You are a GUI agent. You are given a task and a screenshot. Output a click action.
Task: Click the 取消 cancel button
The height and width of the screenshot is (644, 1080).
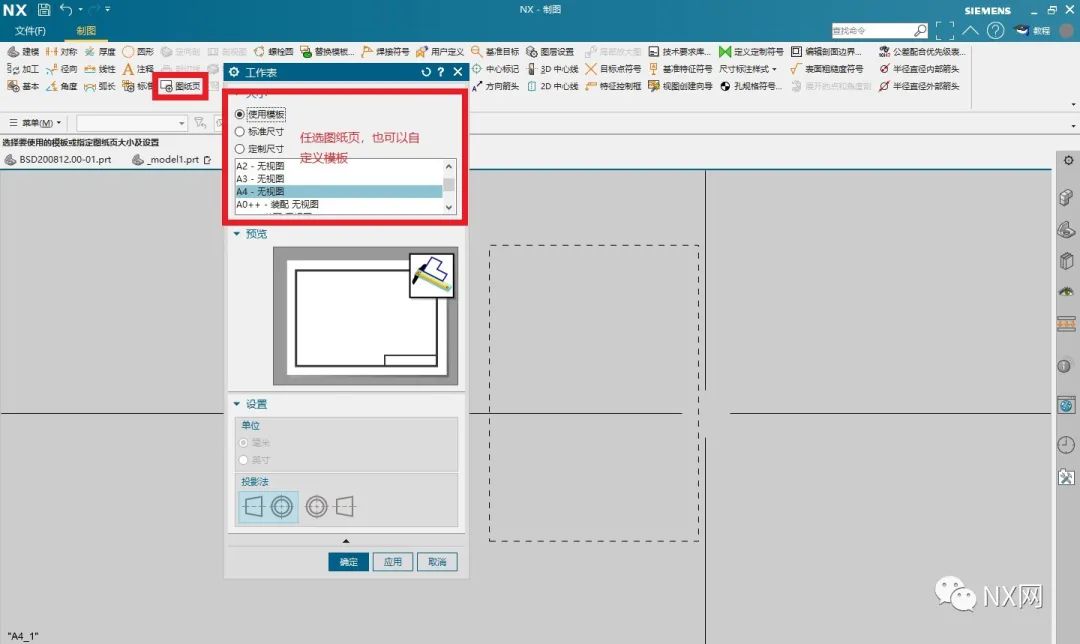437,562
